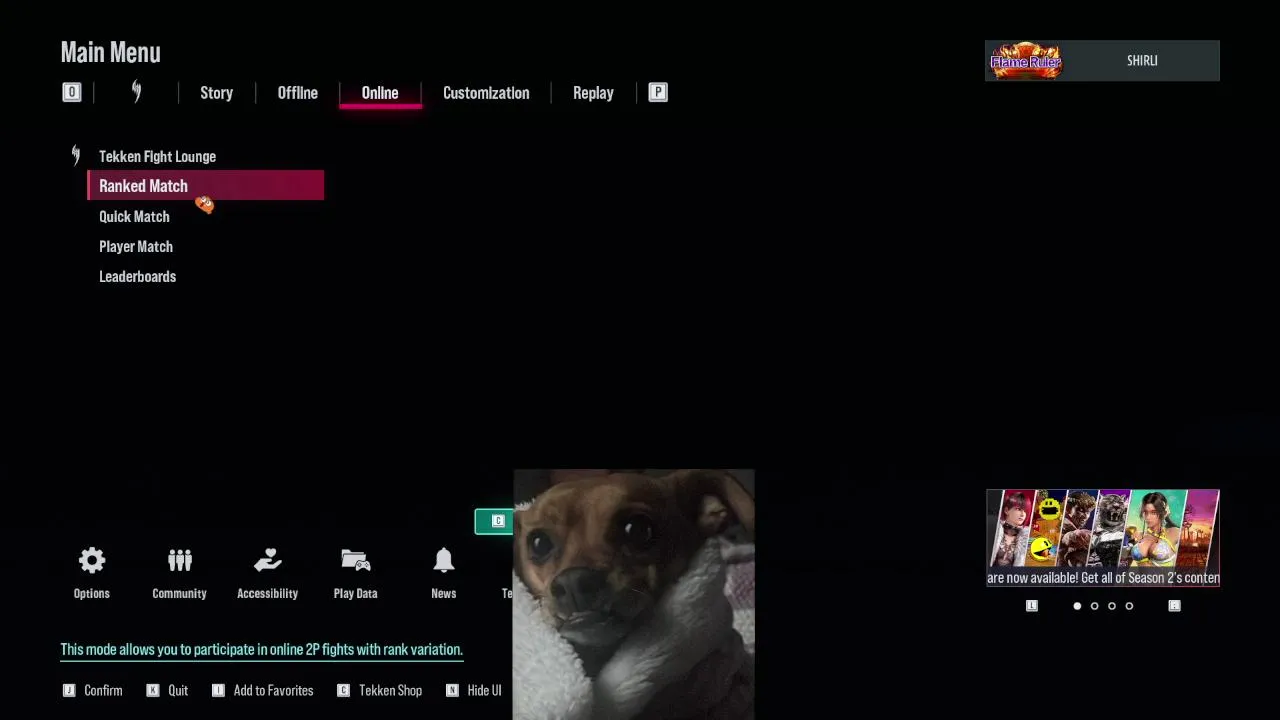Click the I key icon for Add to Favorites
1280x720 pixels.
[x=218, y=690]
